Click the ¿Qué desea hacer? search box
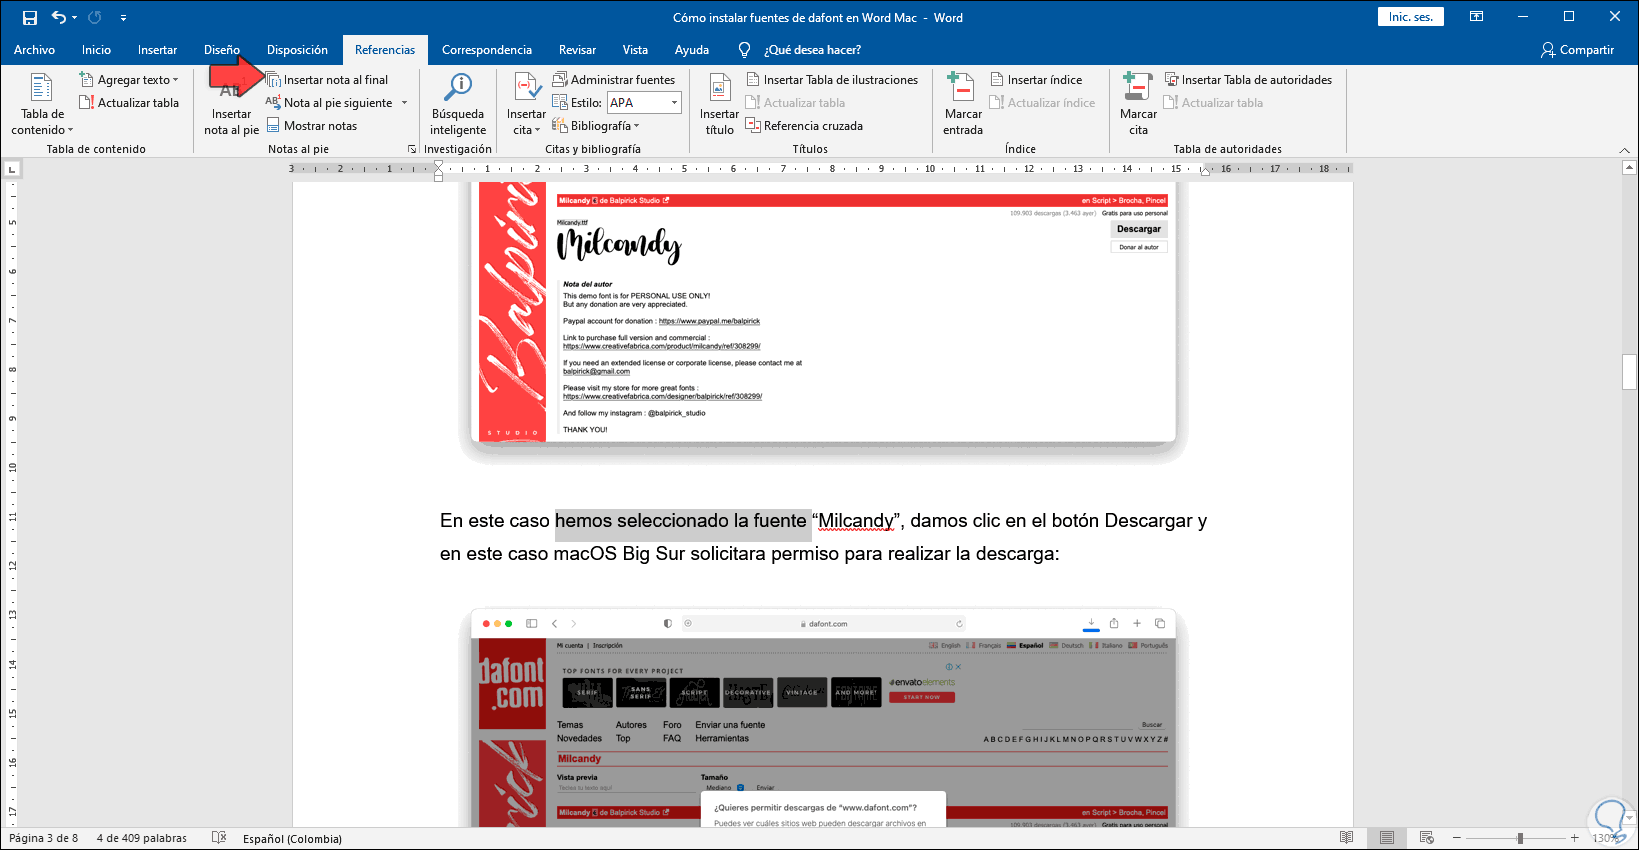This screenshot has width=1639, height=850. 811,50
